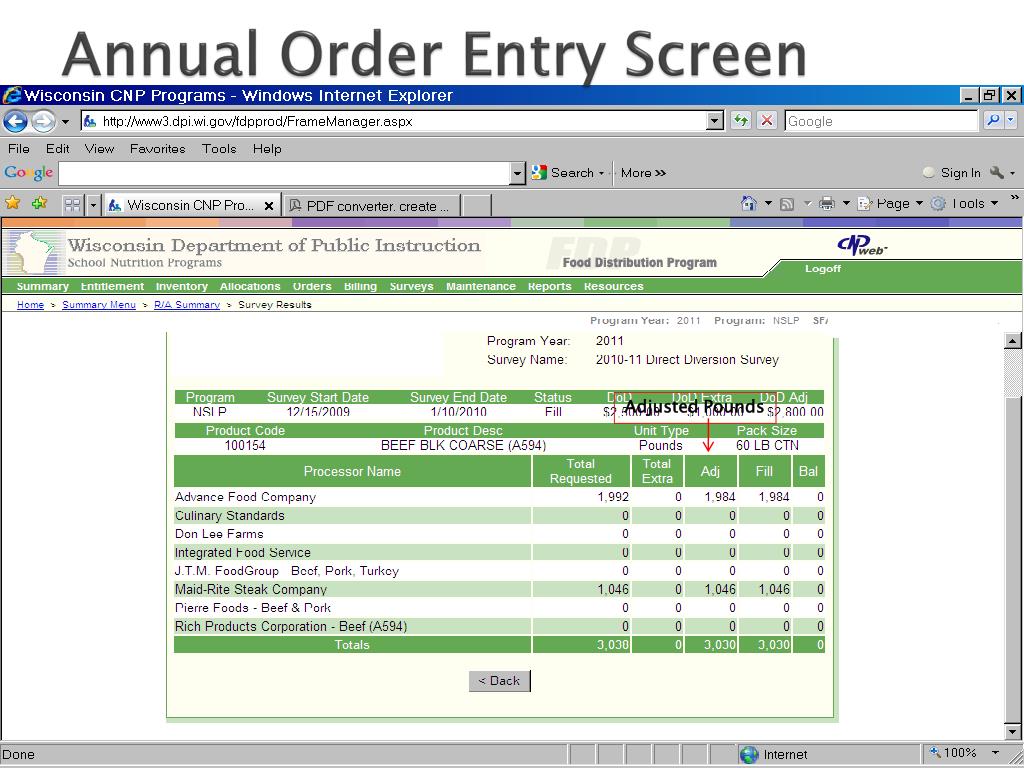Image resolution: width=1024 pixels, height=768 pixels.
Task: Open the Favorites menu
Action: click(157, 149)
